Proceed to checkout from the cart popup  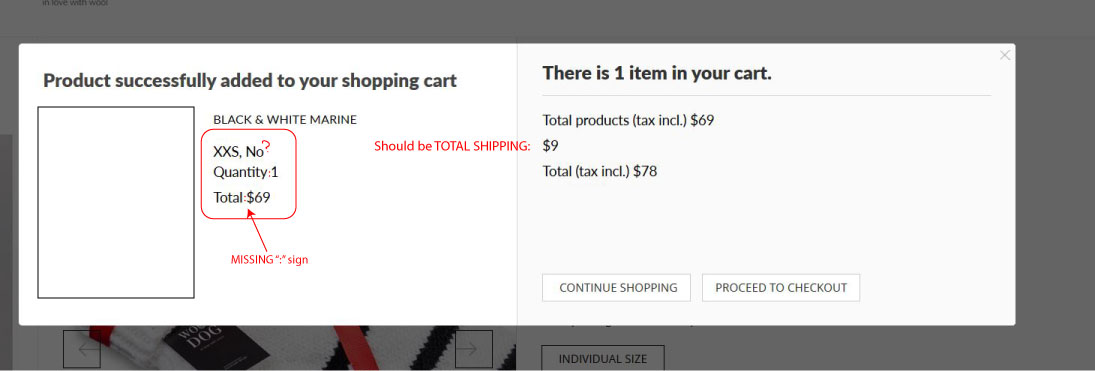(x=781, y=288)
